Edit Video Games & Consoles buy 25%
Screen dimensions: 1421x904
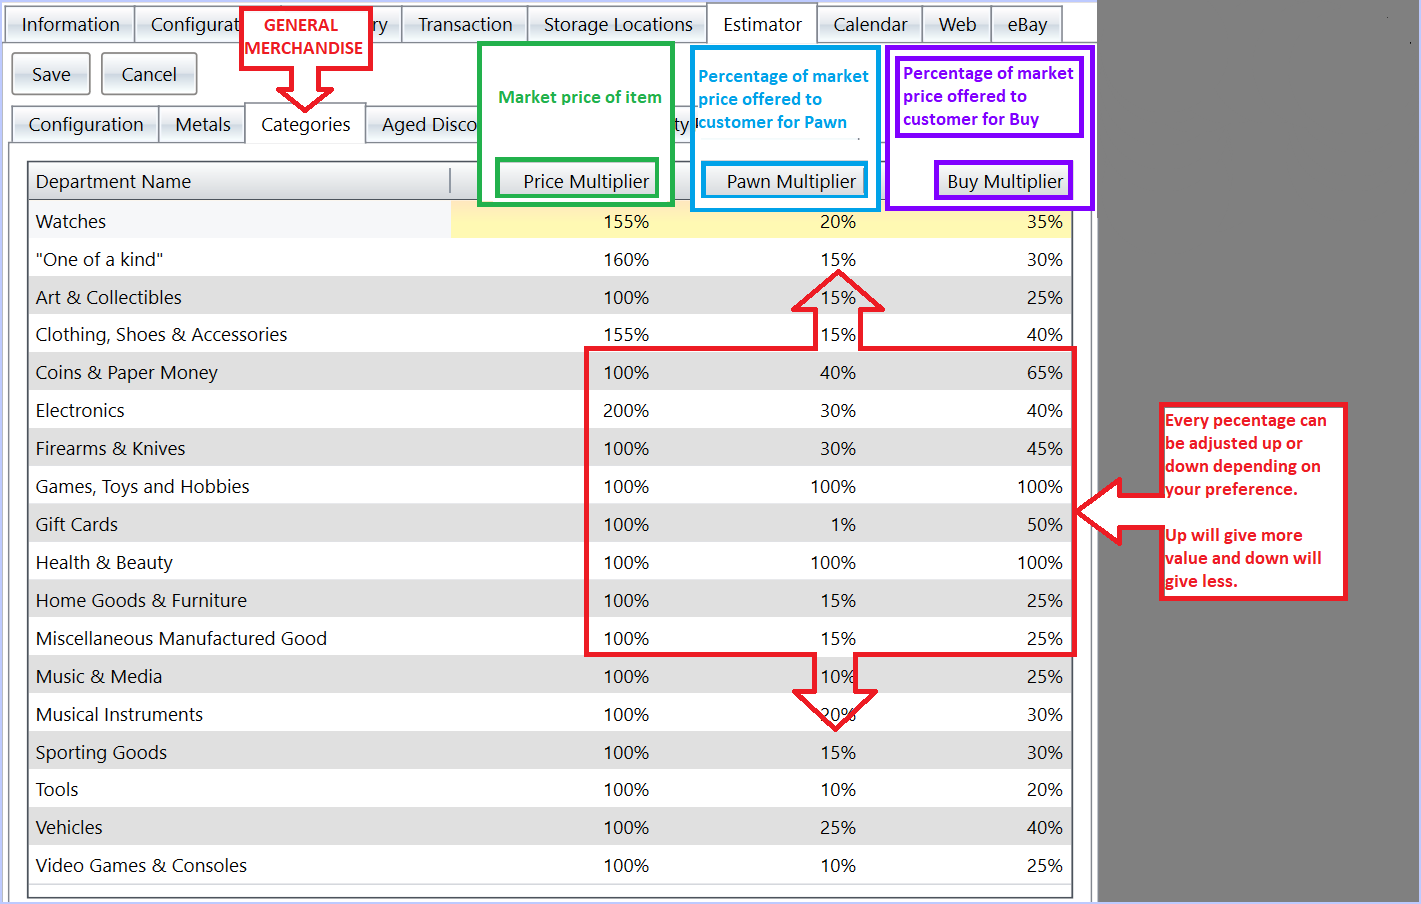coord(1044,865)
